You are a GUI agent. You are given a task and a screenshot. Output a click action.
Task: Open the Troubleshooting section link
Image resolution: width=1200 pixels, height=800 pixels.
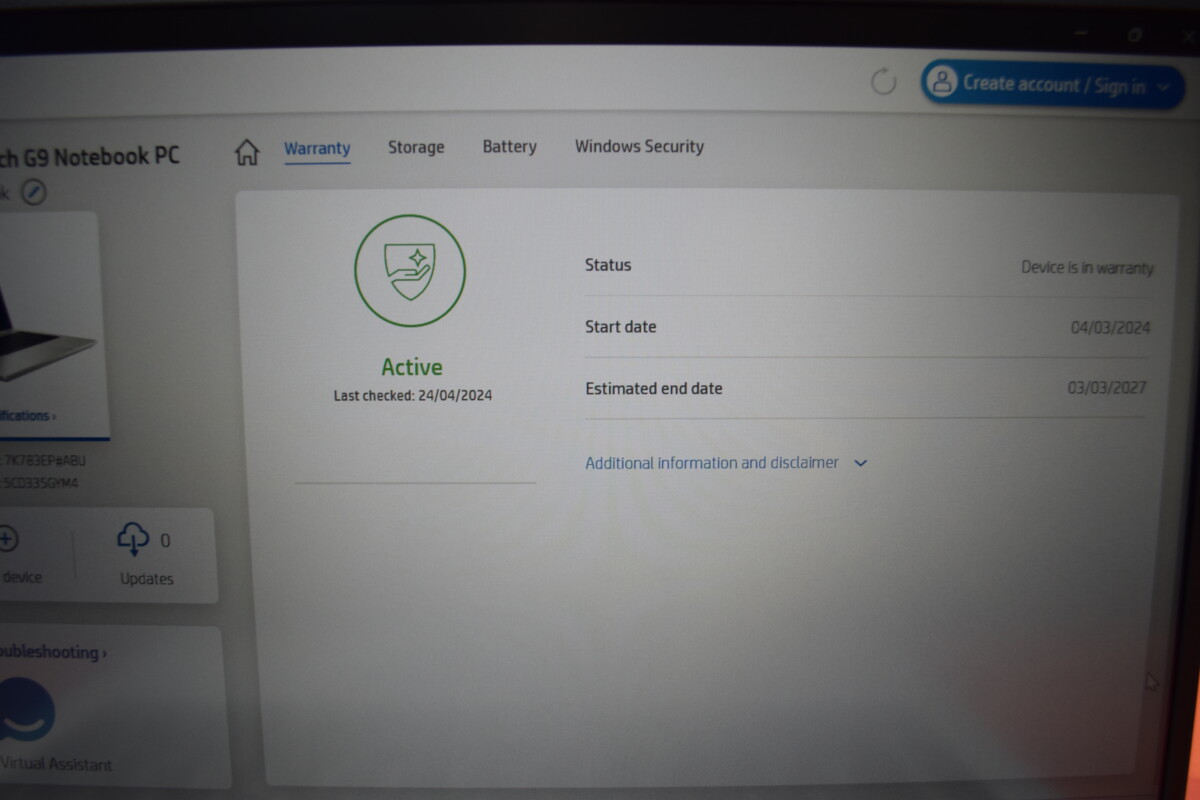coord(53,652)
